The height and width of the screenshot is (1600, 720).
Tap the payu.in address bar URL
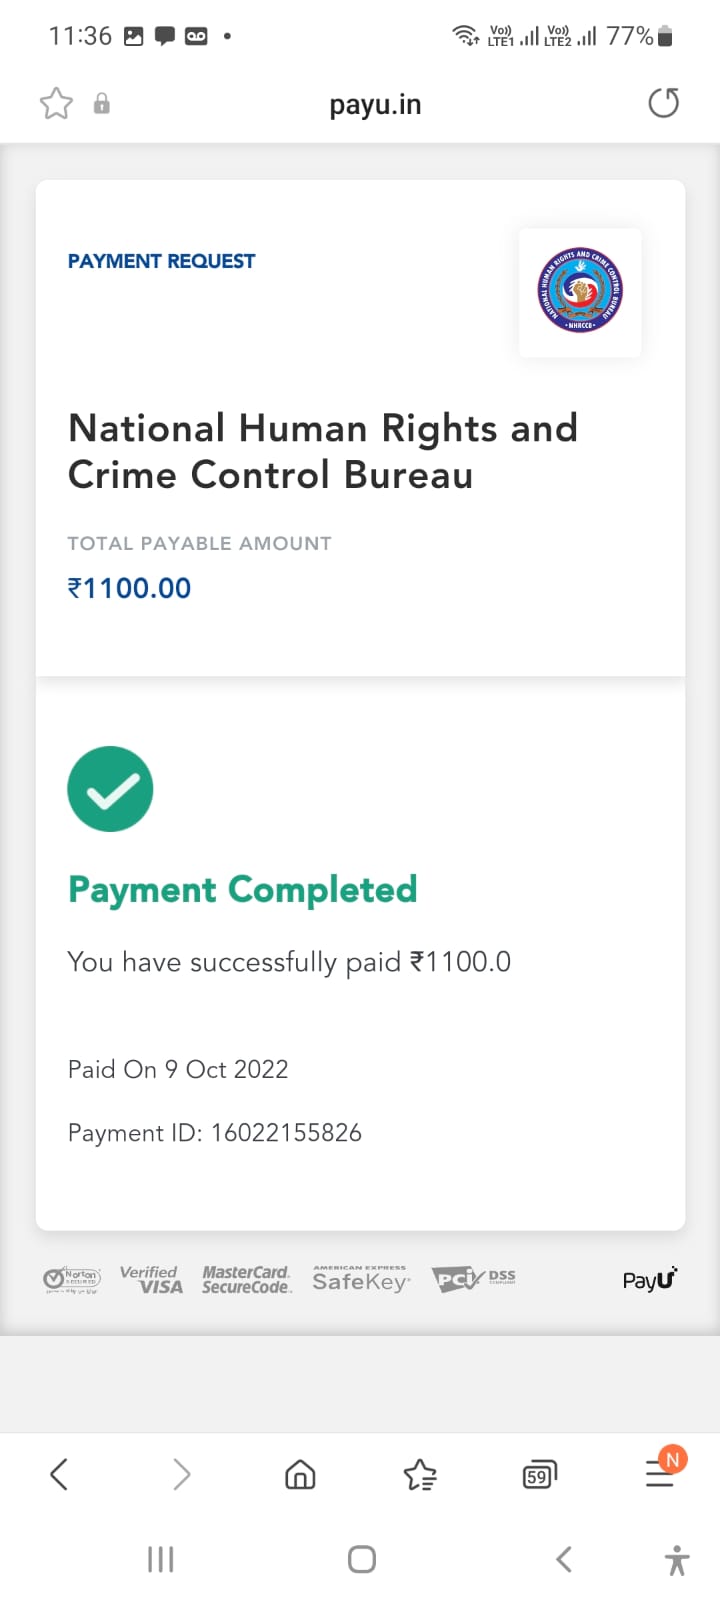click(x=375, y=105)
